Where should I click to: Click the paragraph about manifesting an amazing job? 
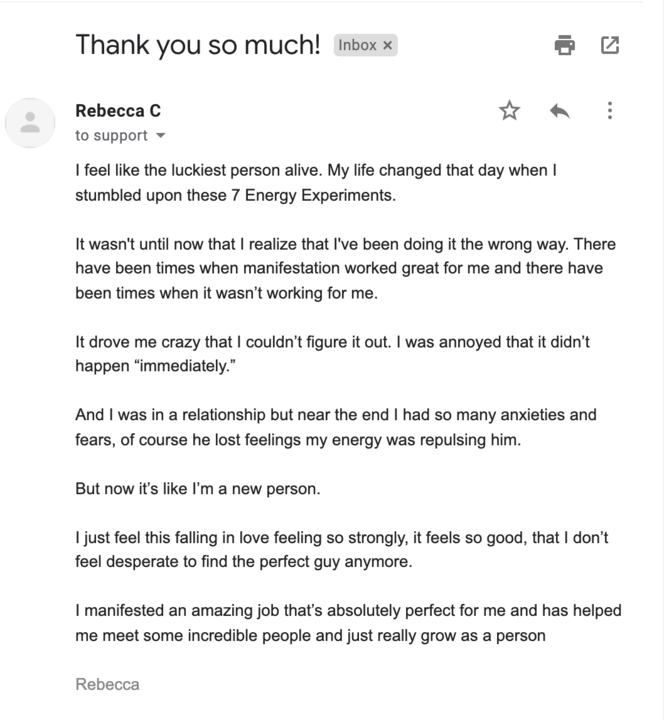coord(349,623)
